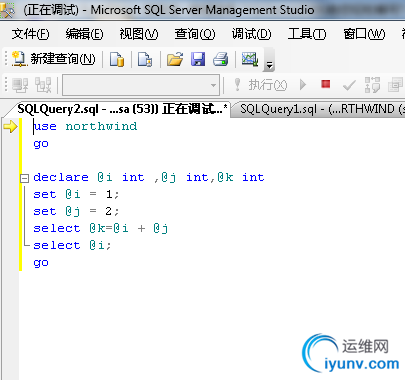The image size is (405, 380).
Task: Click the Execute (执行) button
Action: pyautogui.click(x=261, y=85)
